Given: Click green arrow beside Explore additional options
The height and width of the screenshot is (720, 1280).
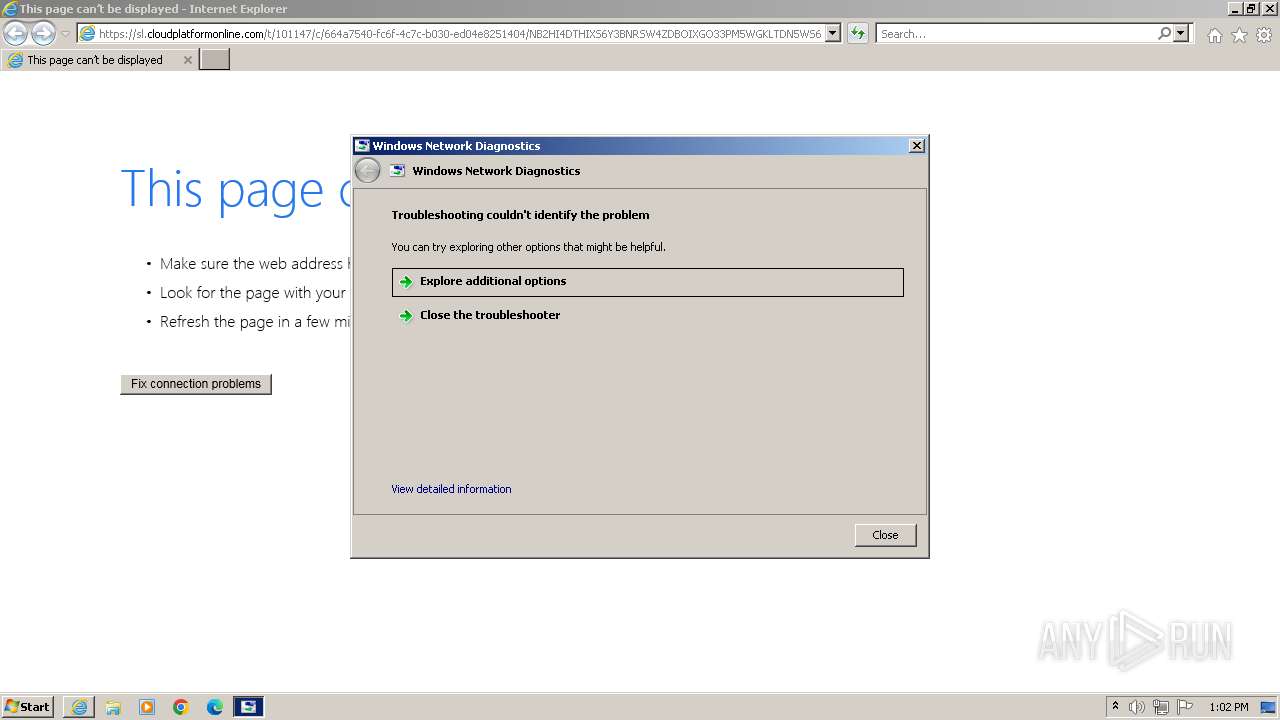Looking at the screenshot, I should click(x=406, y=282).
